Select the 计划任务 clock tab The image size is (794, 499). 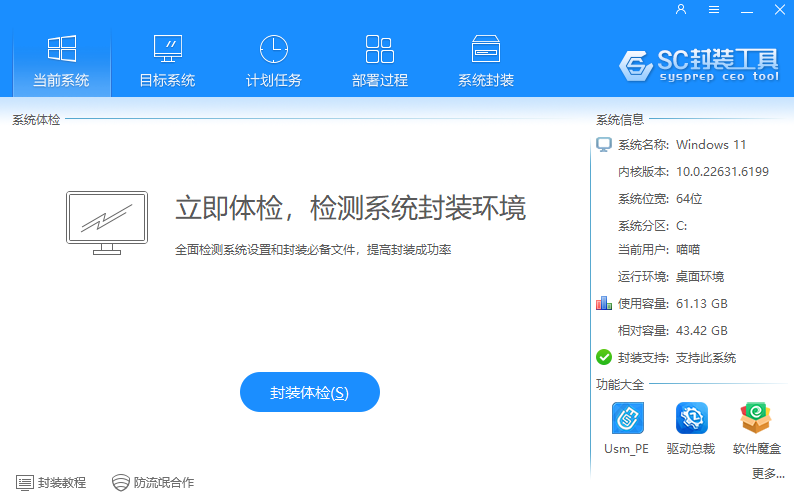pos(273,62)
